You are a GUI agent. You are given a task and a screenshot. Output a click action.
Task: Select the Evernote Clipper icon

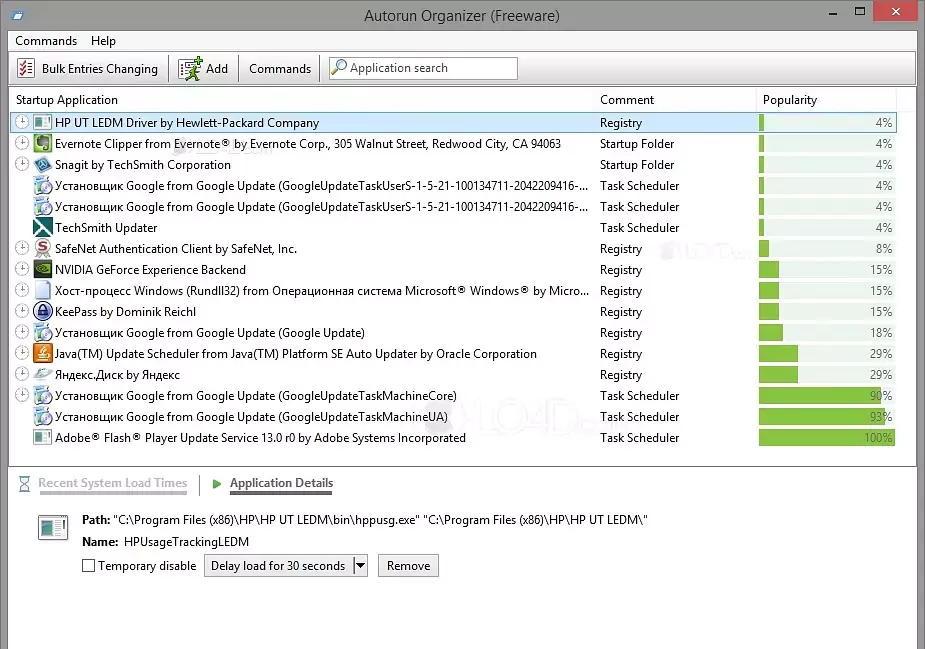(41, 143)
